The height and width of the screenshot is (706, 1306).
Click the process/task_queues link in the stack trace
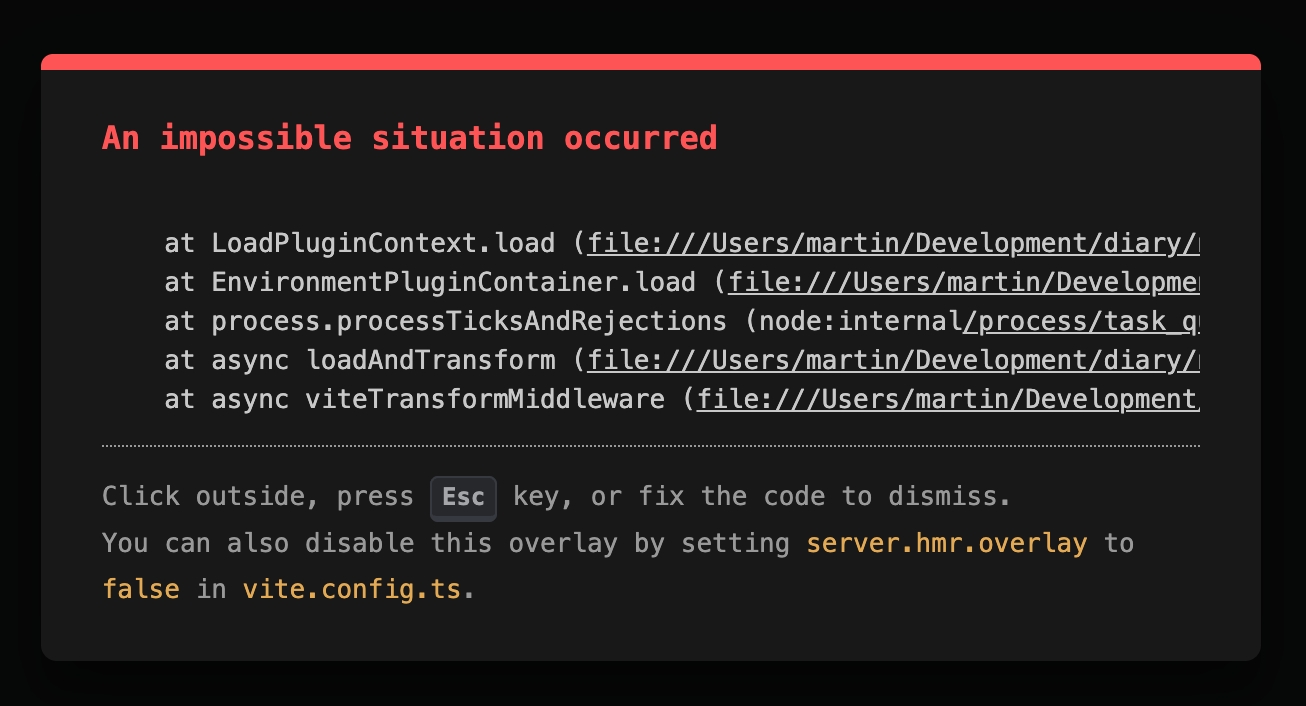[x=1080, y=321]
